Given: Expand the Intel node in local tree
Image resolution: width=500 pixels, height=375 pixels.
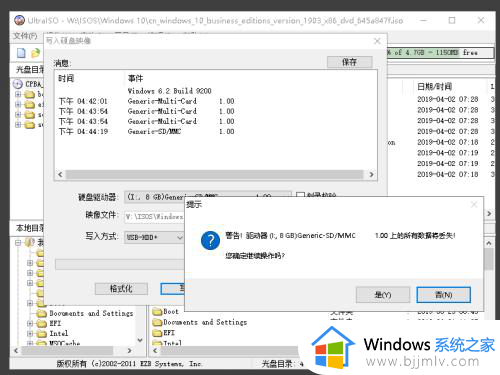Looking at the screenshot, I should tap(30, 333).
